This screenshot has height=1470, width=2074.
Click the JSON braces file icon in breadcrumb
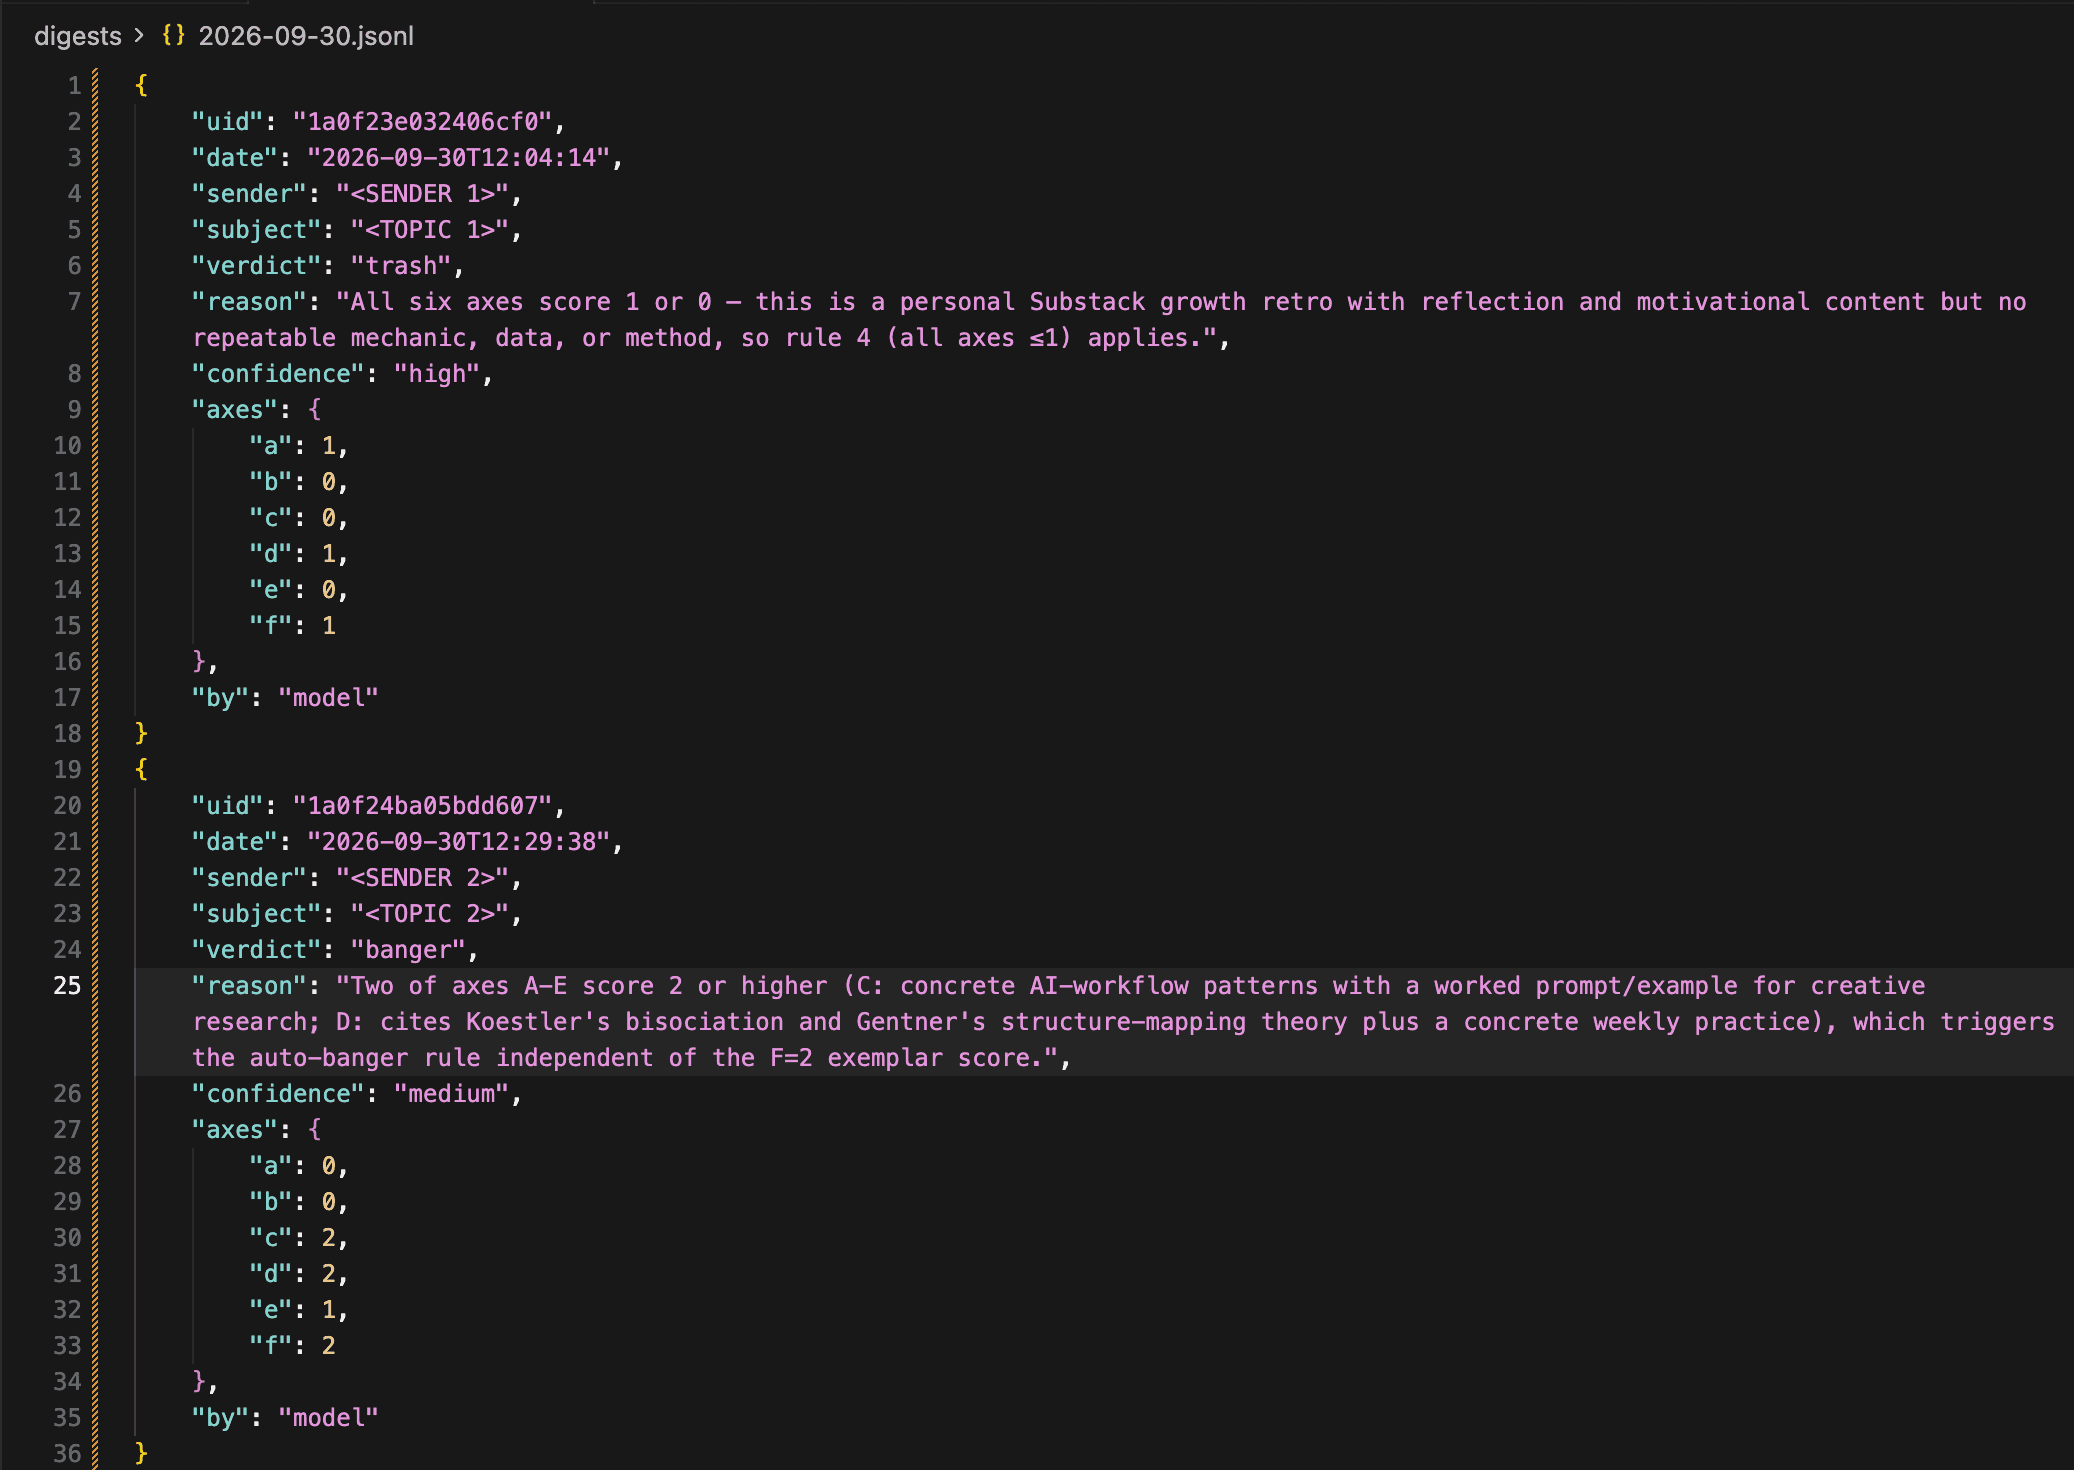coord(174,35)
